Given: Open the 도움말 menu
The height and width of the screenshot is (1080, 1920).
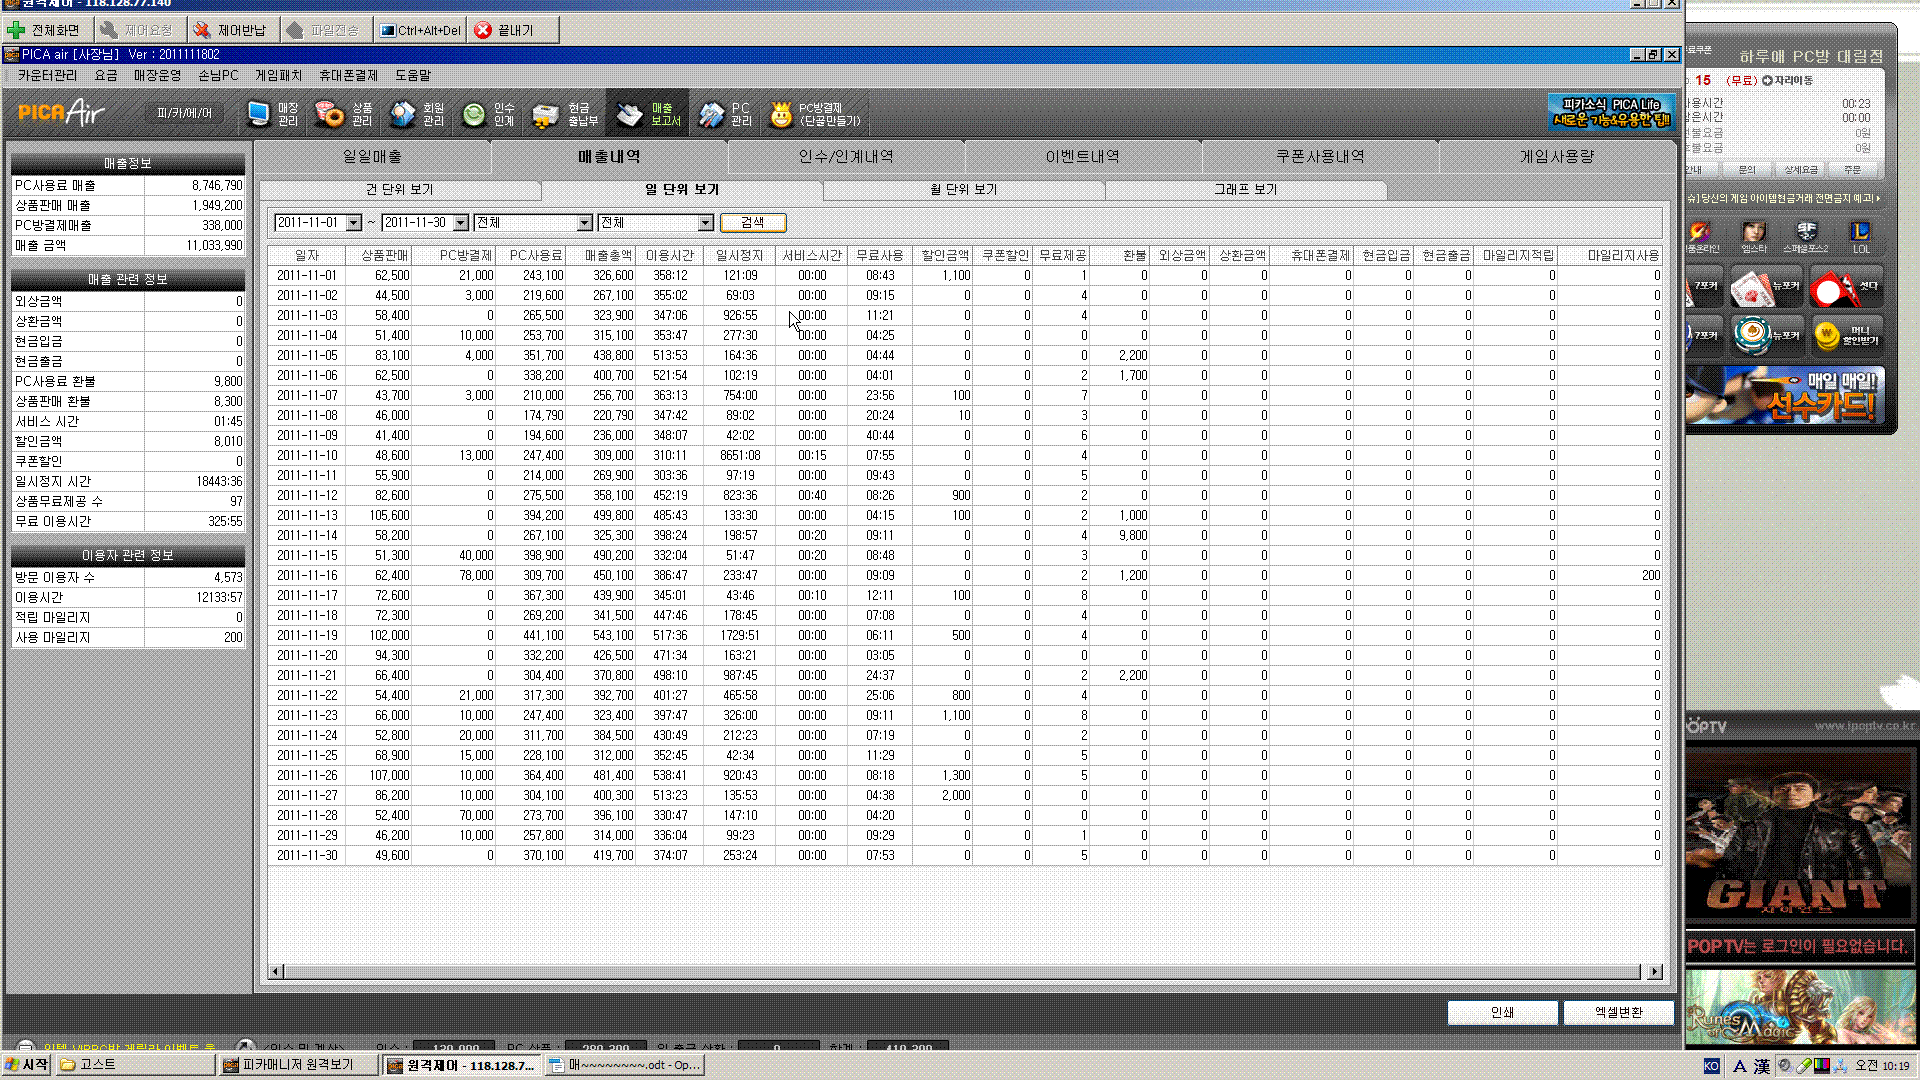Looking at the screenshot, I should click(412, 75).
